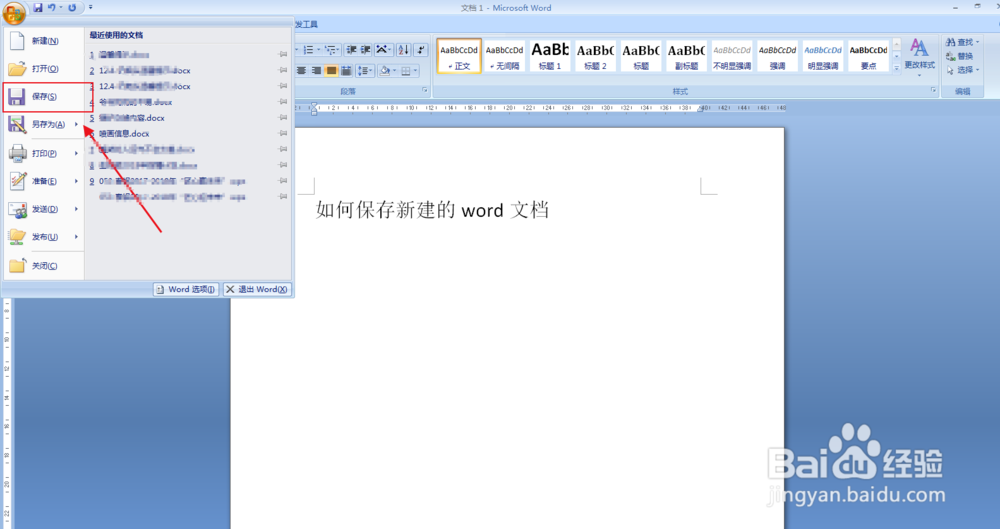The height and width of the screenshot is (529, 1000).
Task: Expand the 打印 submenu arrow
Action: coord(77,154)
